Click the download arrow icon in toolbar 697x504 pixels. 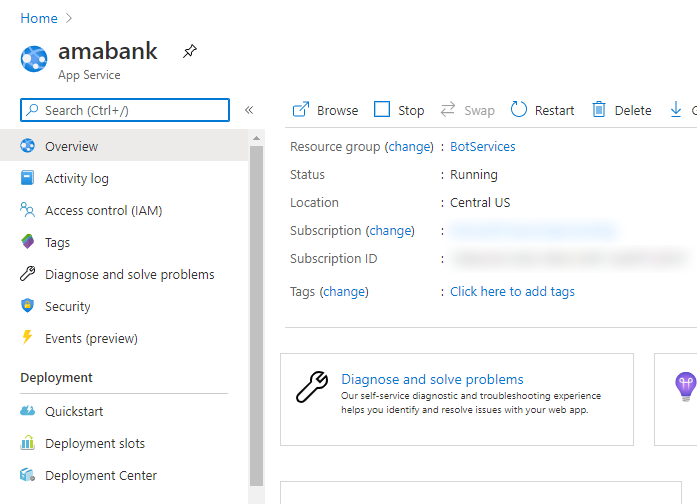[676, 110]
